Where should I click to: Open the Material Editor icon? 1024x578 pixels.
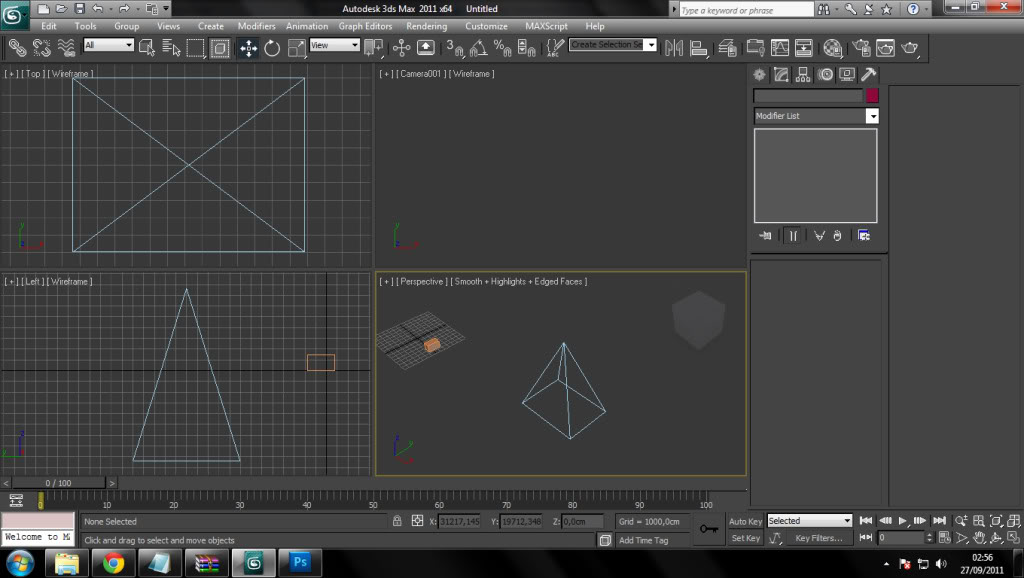click(x=832, y=48)
